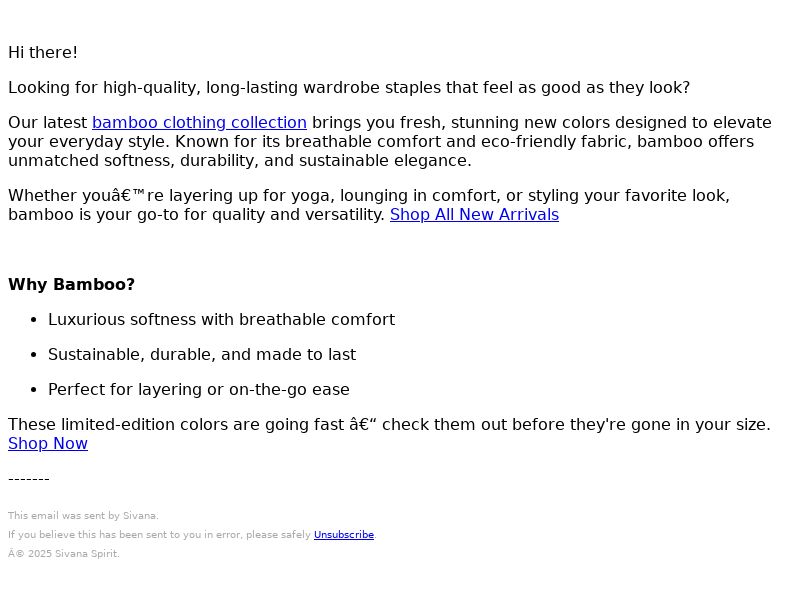
Task: Click 'unmatched softness, durability' text line
Action: [x=240, y=161]
